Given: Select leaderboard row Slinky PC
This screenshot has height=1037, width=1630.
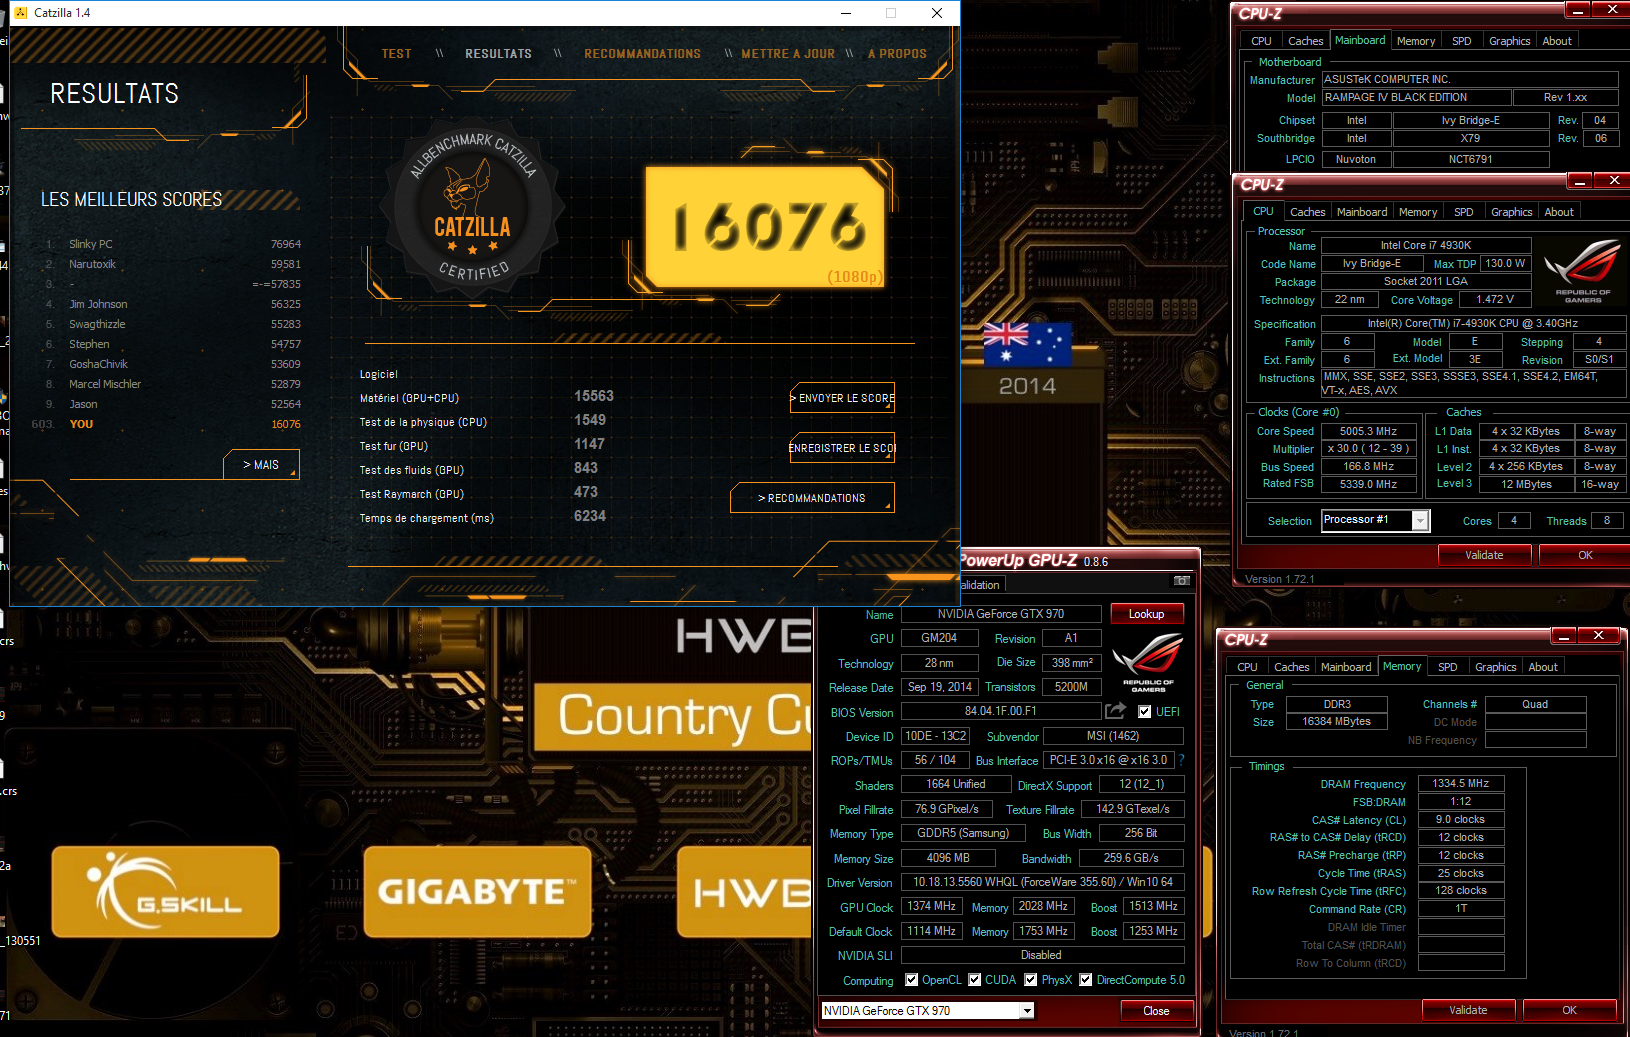Looking at the screenshot, I should tap(173, 244).
